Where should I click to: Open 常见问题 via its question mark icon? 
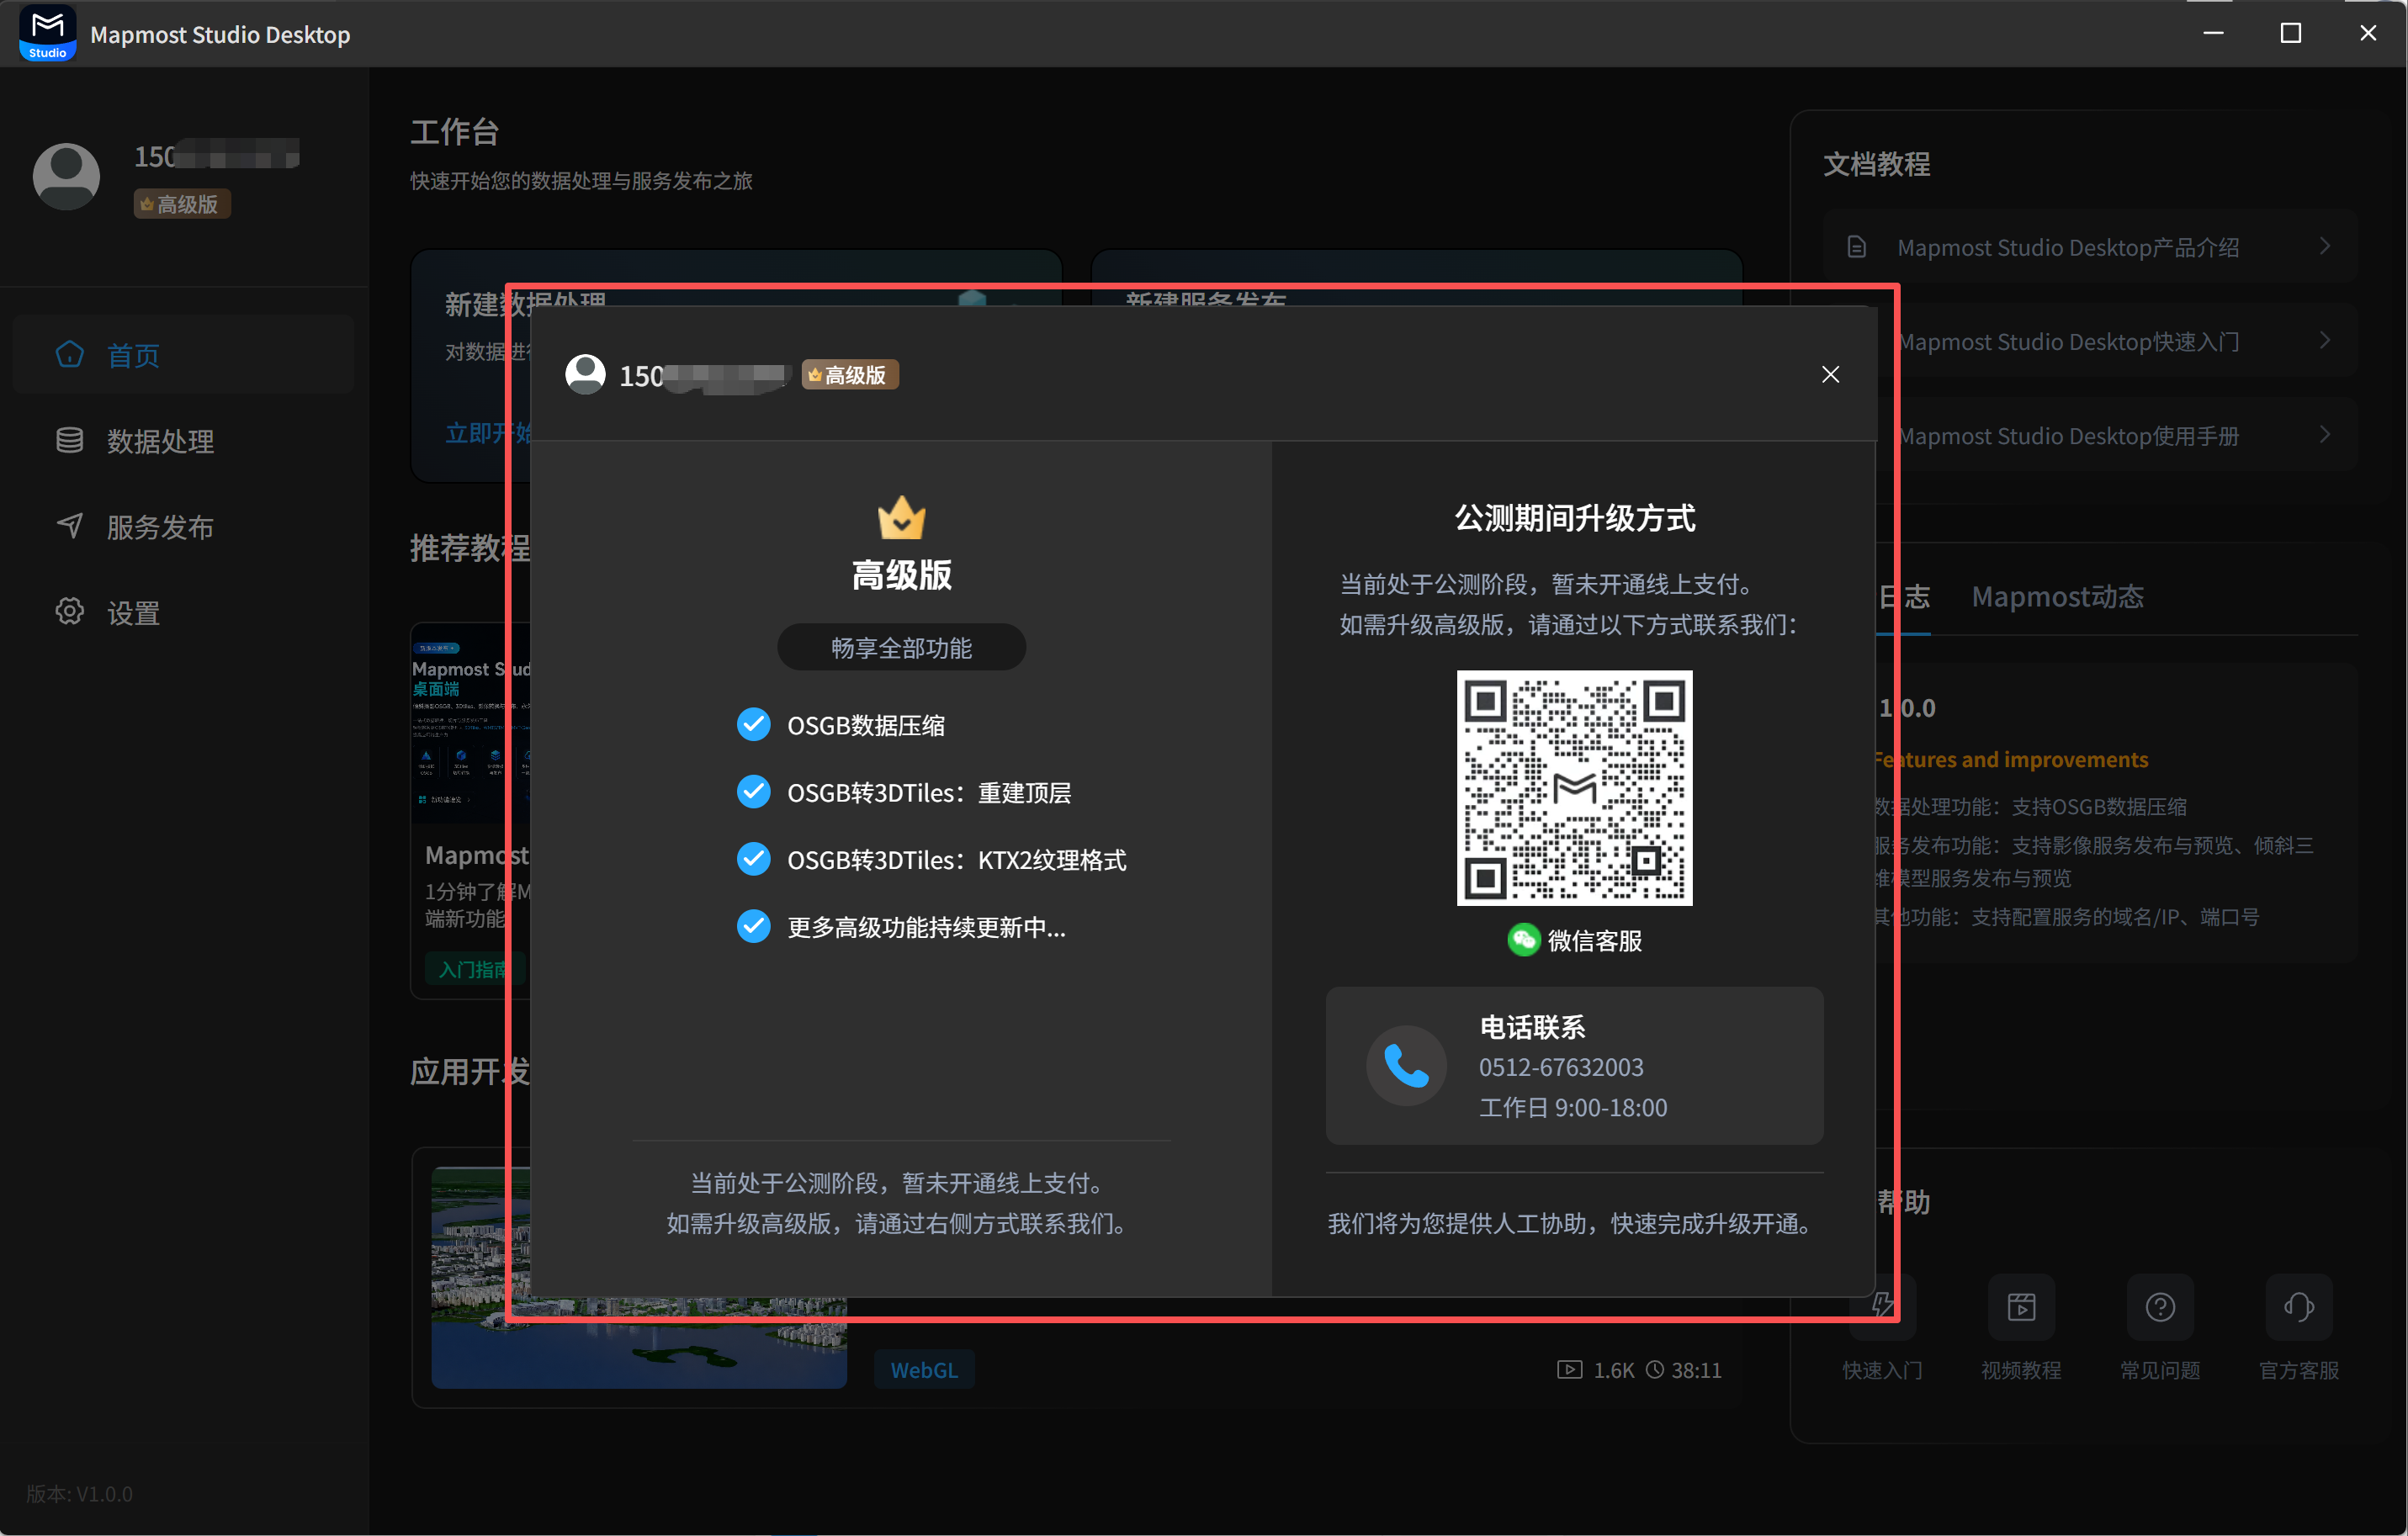pyautogui.click(x=2160, y=1306)
